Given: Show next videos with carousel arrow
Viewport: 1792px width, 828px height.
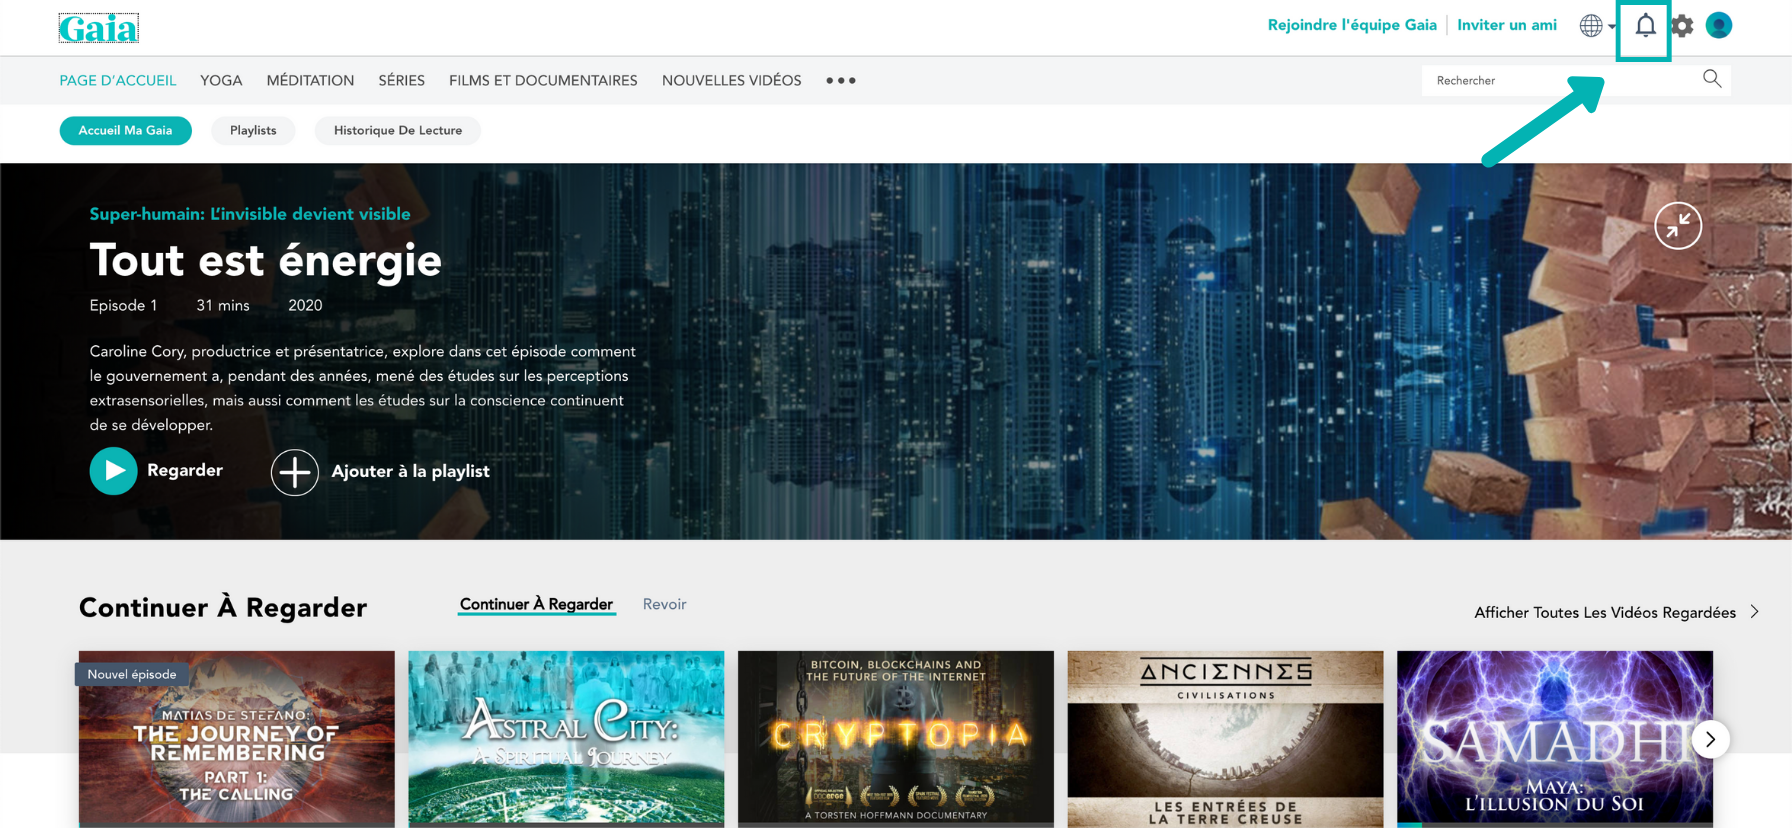Looking at the screenshot, I should (x=1710, y=739).
